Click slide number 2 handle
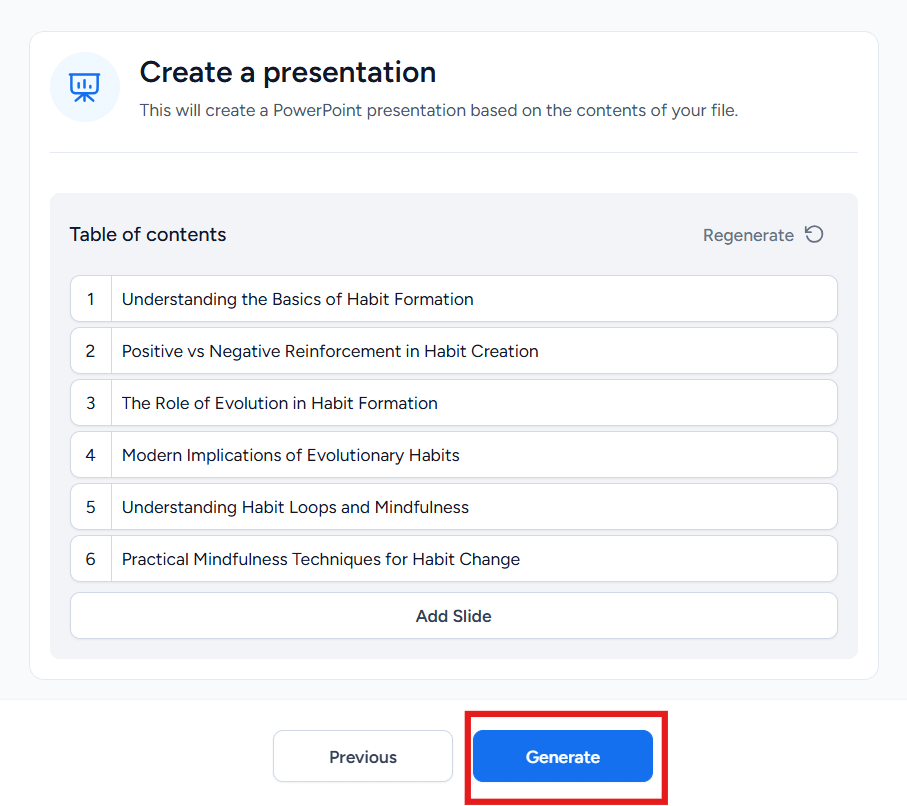The image size is (907, 806). [91, 351]
